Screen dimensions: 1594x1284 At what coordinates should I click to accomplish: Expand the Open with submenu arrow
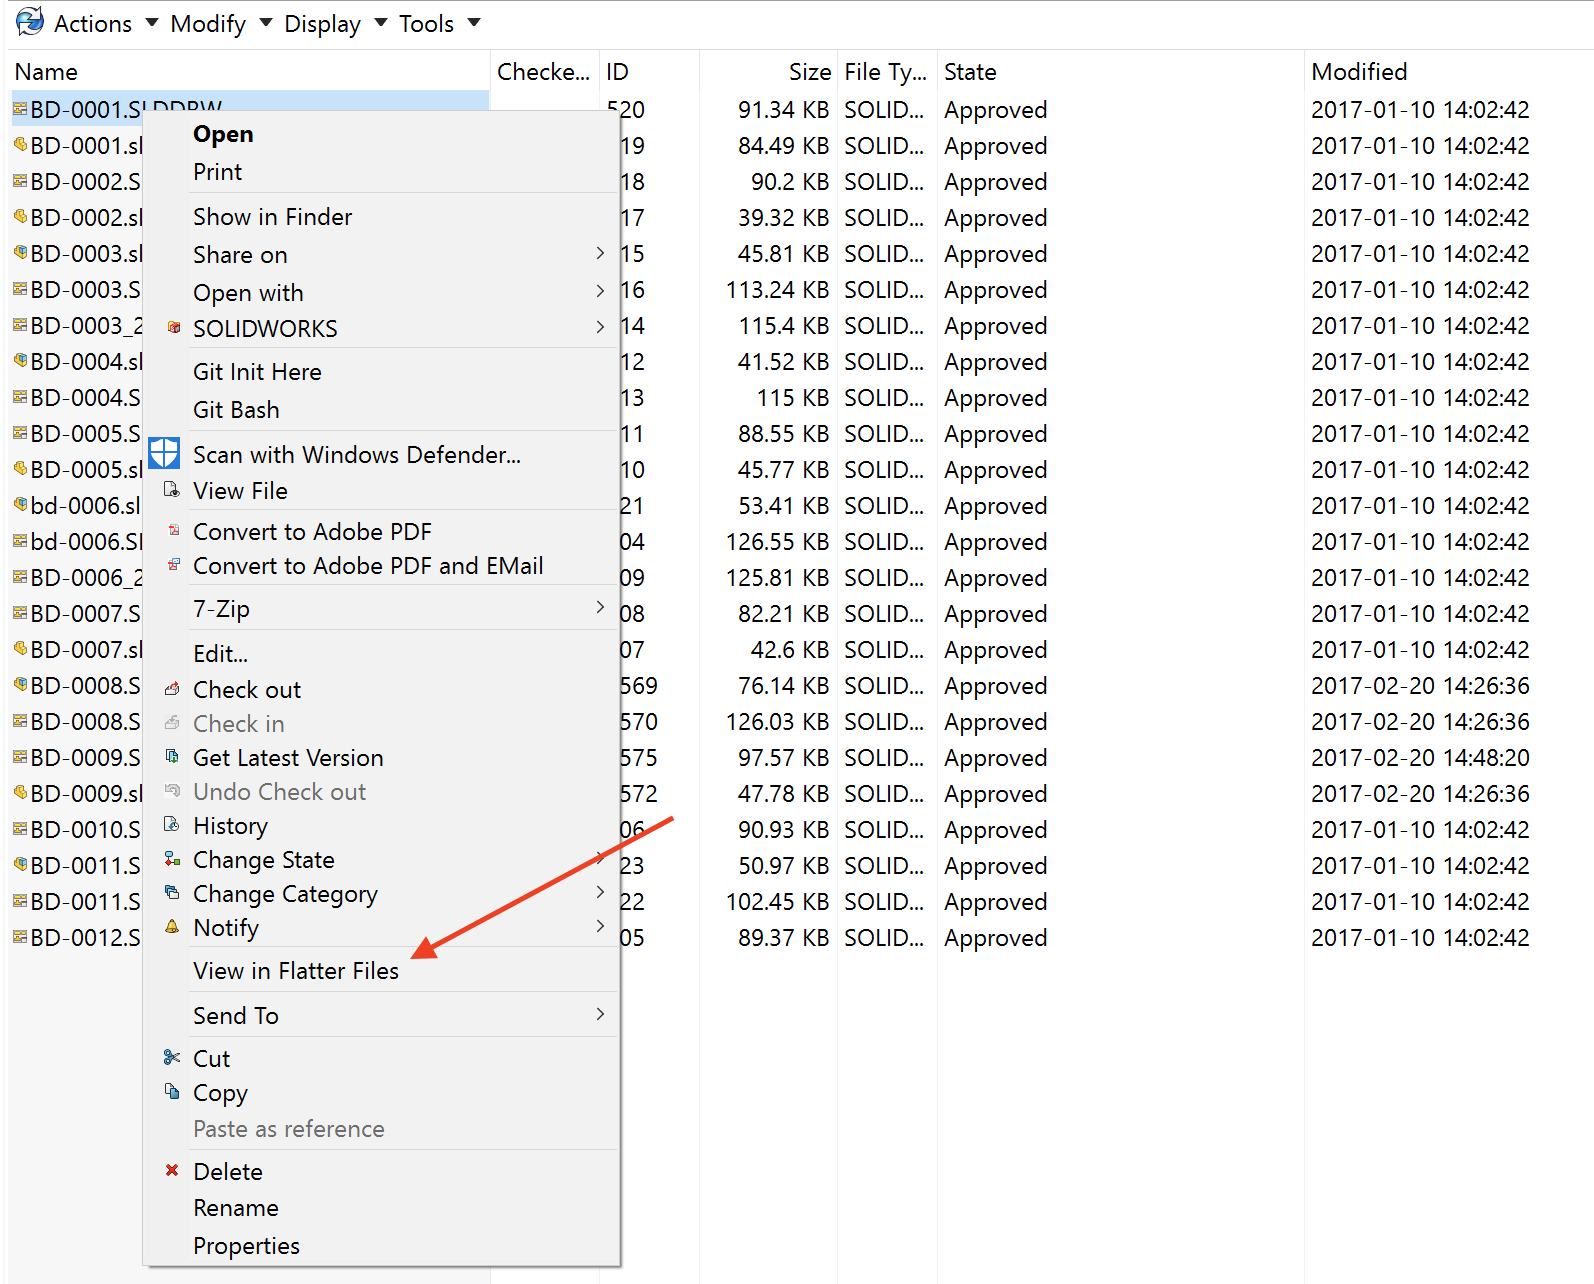[600, 291]
